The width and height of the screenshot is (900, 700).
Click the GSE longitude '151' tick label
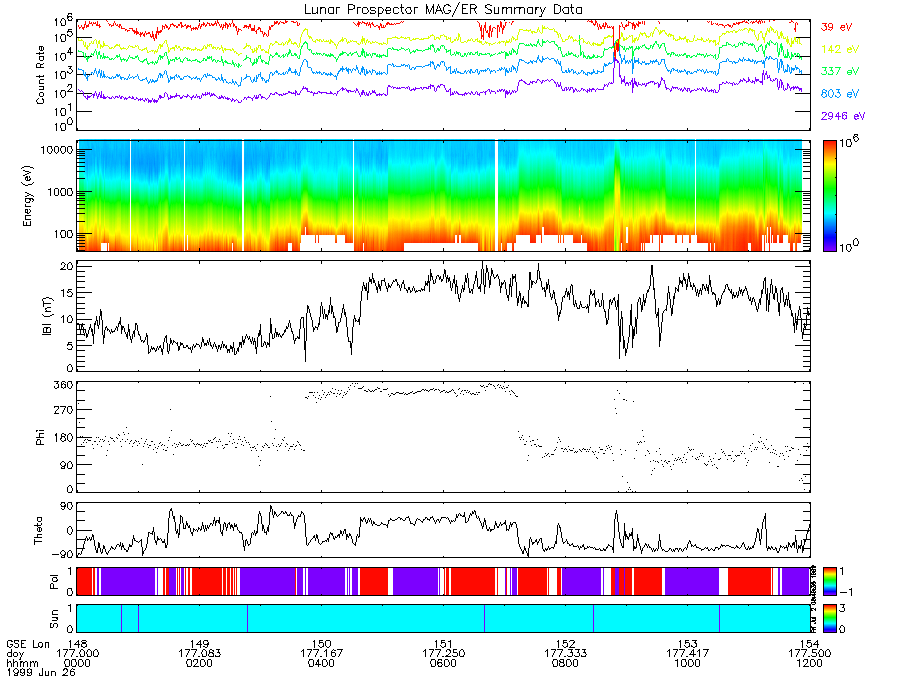coord(443,644)
